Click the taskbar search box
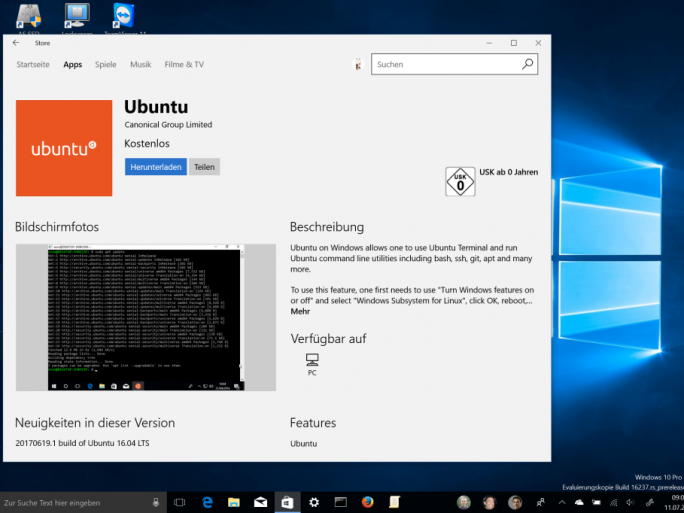The width and height of the screenshot is (684, 513). click(83, 503)
